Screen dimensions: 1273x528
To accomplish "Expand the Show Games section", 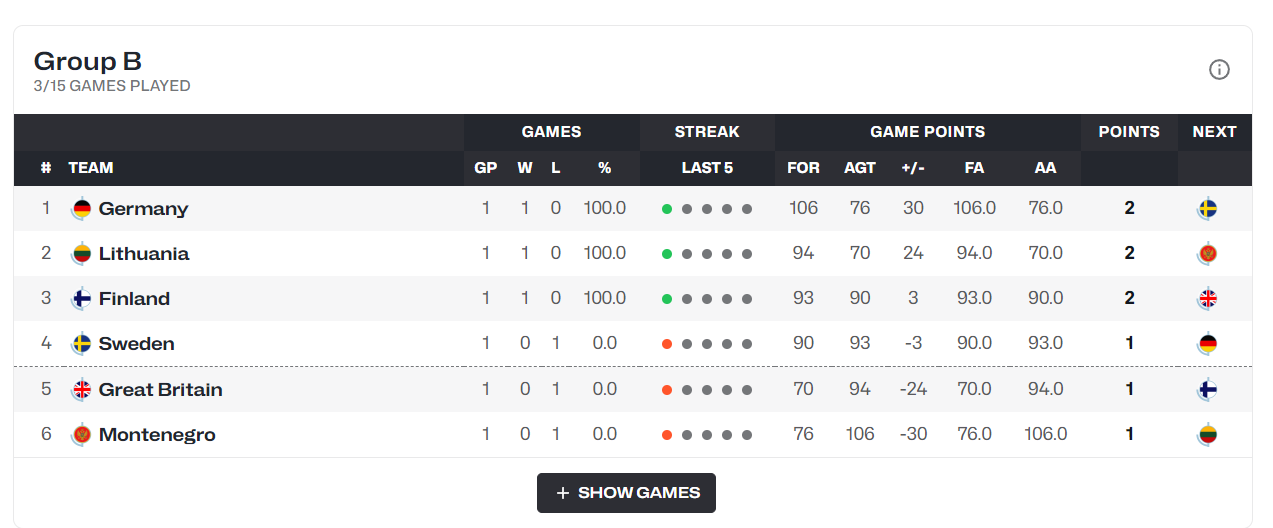I will coord(626,493).
